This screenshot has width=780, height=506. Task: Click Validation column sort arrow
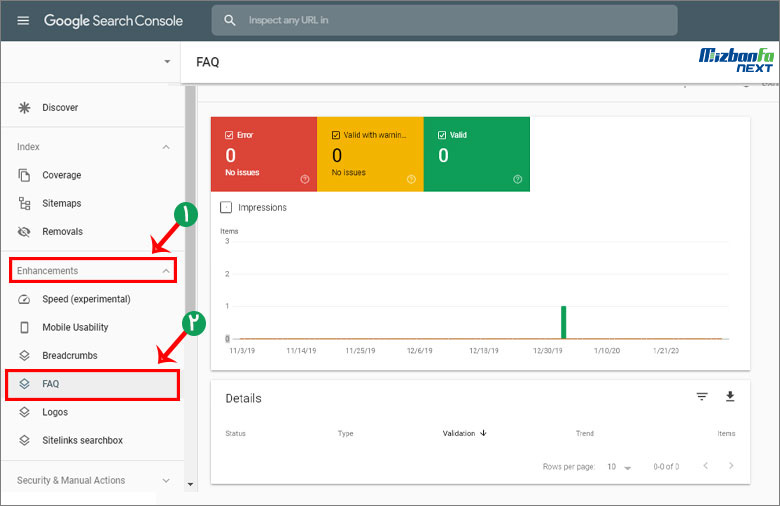click(483, 433)
